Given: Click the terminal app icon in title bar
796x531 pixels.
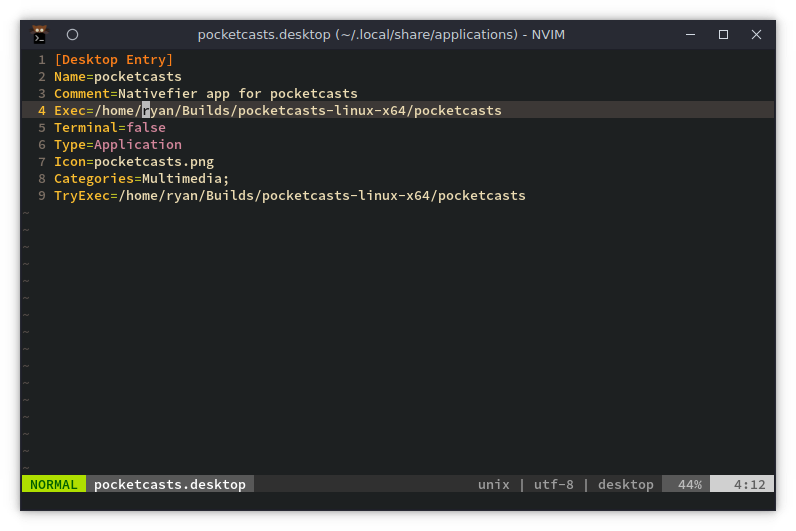Looking at the screenshot, I should pos(39,34).
